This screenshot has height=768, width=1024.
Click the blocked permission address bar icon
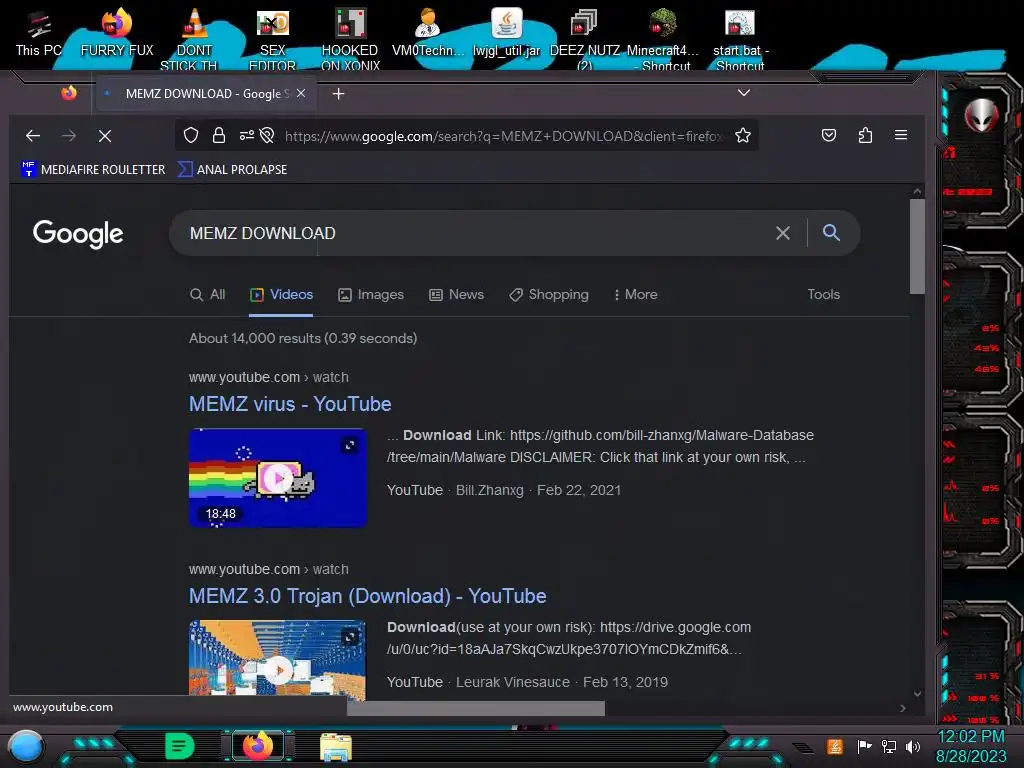(266, 135)
